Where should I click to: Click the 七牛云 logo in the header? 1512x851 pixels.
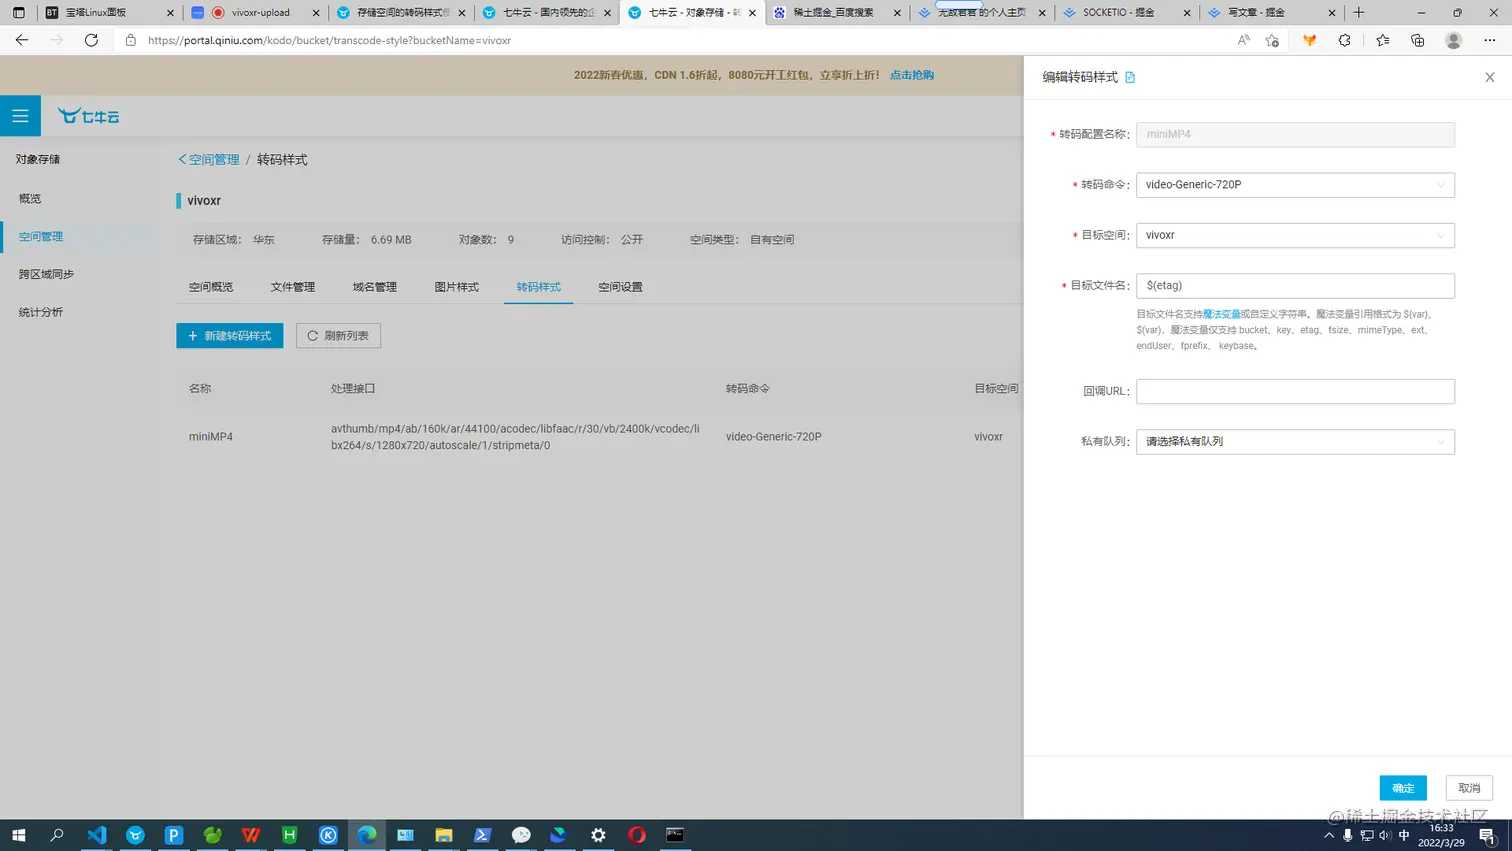[88, 116]
